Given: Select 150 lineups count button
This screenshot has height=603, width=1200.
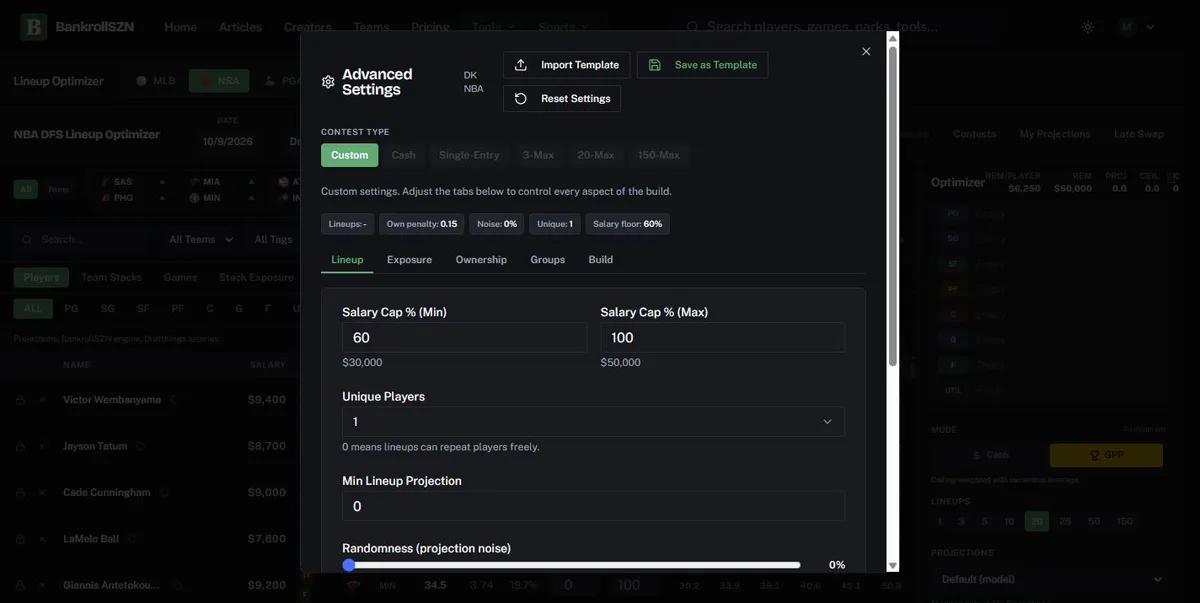Looking at the screenshot, I should pyautogui.click(x=1124, y=521).
